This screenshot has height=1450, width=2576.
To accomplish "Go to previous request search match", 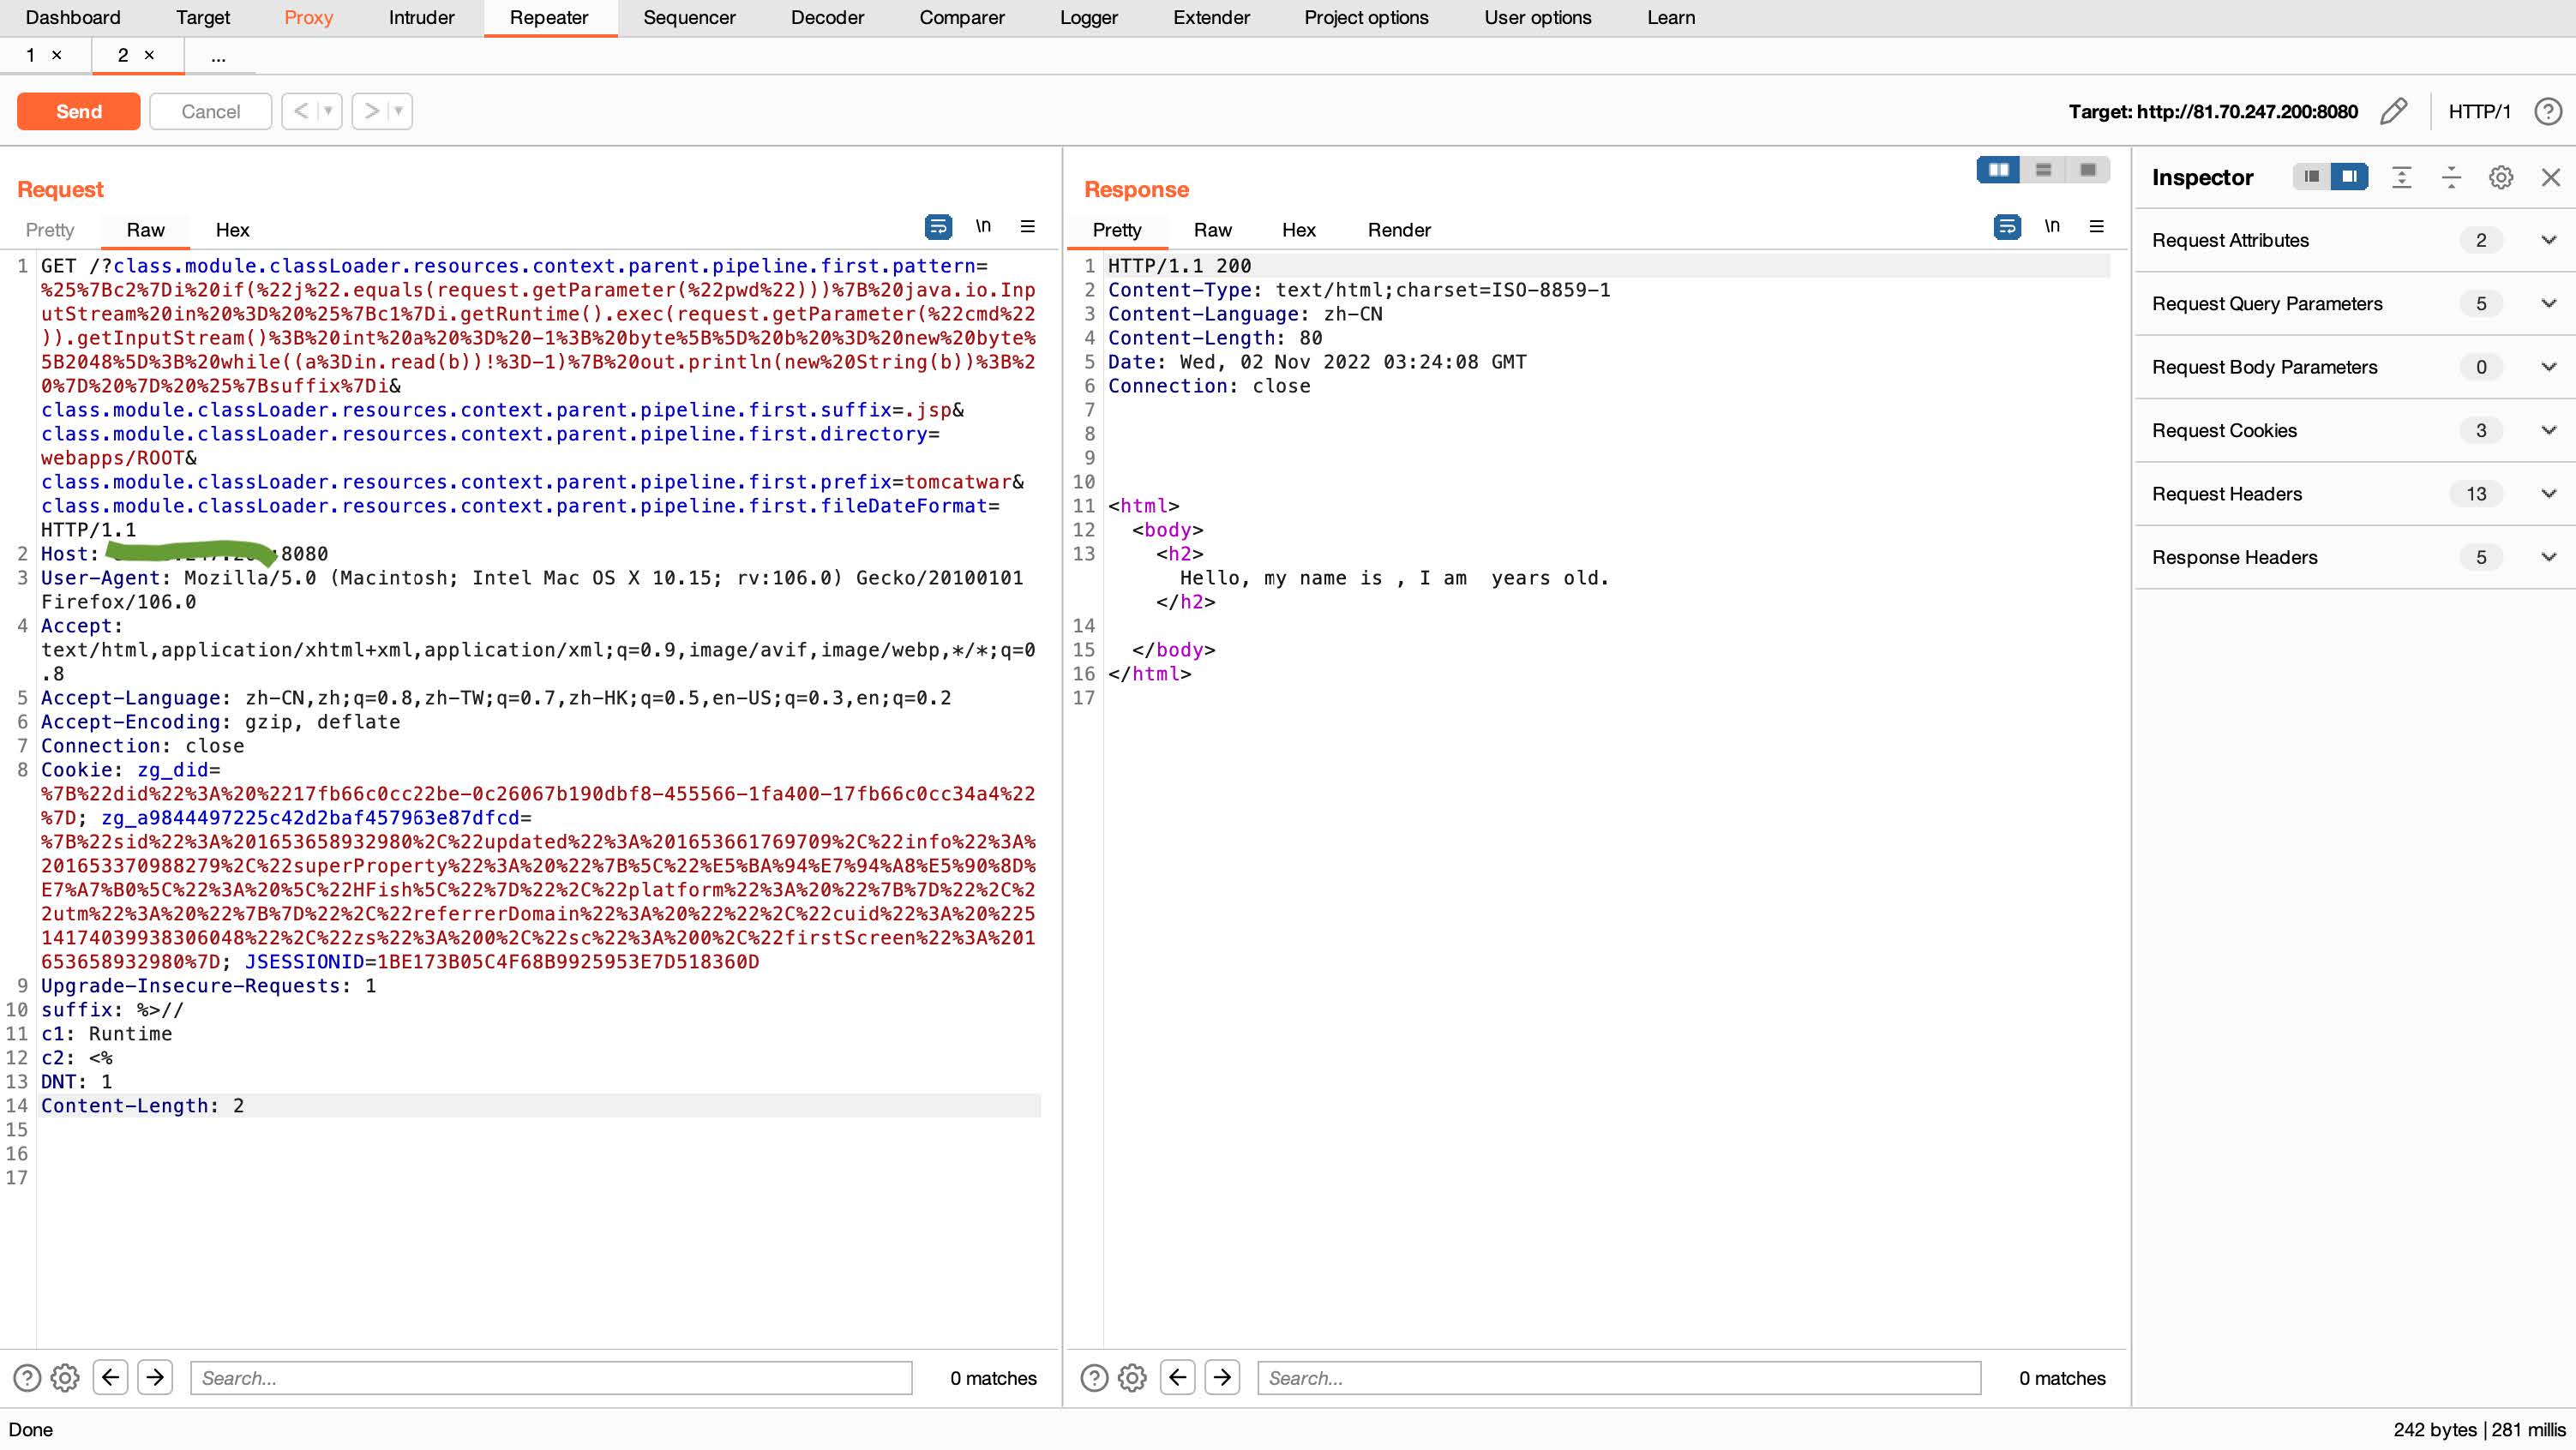I will (x=110, y=1377).
